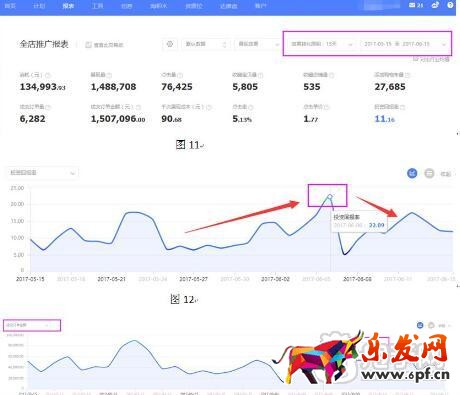Image resolution: width=460 pixels, height=395 pixels.
Task: Expand the metric dropdown above the upper chart
Action: (42, 173)
